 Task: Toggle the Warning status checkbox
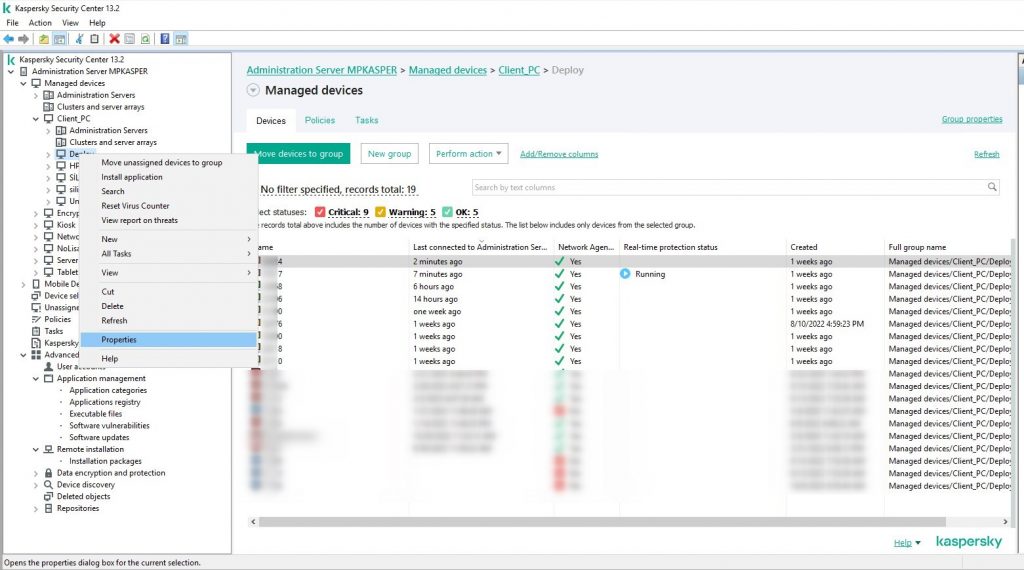coord(380,212)
